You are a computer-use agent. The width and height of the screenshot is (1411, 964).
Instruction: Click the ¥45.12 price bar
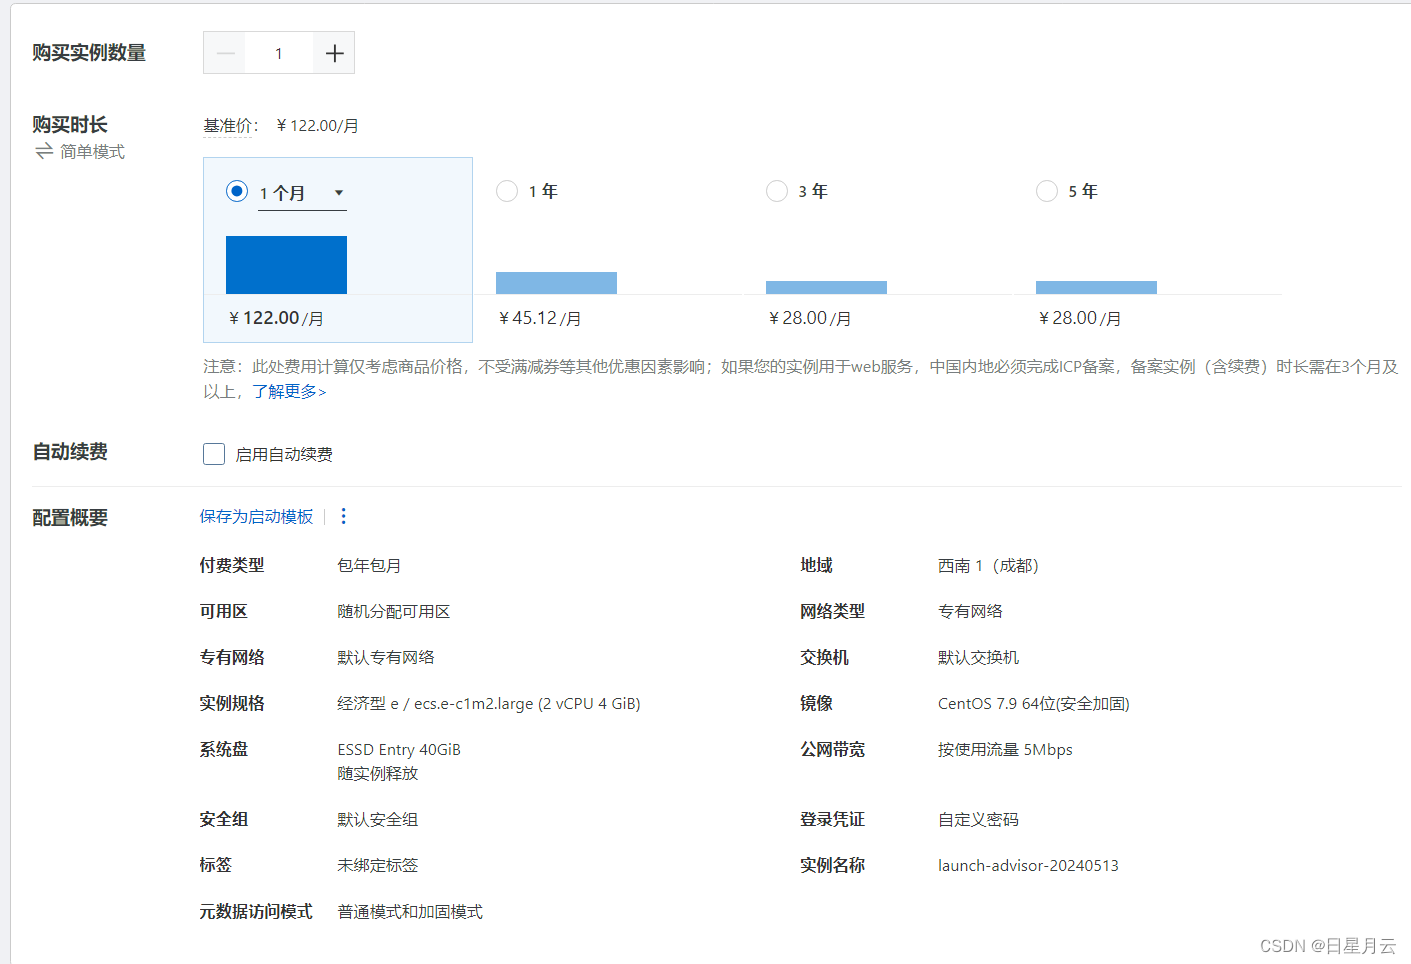(556, 283)
